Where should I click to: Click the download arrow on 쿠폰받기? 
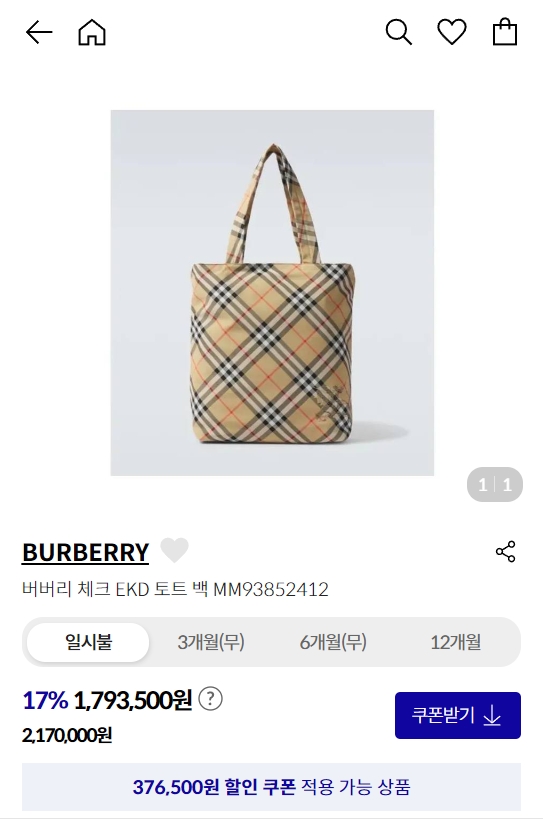coord(492,715)
